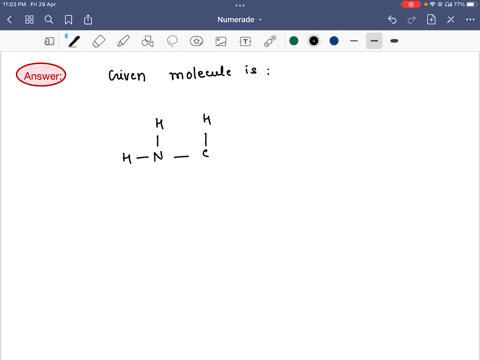Add a new page
The width and height of the screenshot is (480, 360).
(431, 20)
